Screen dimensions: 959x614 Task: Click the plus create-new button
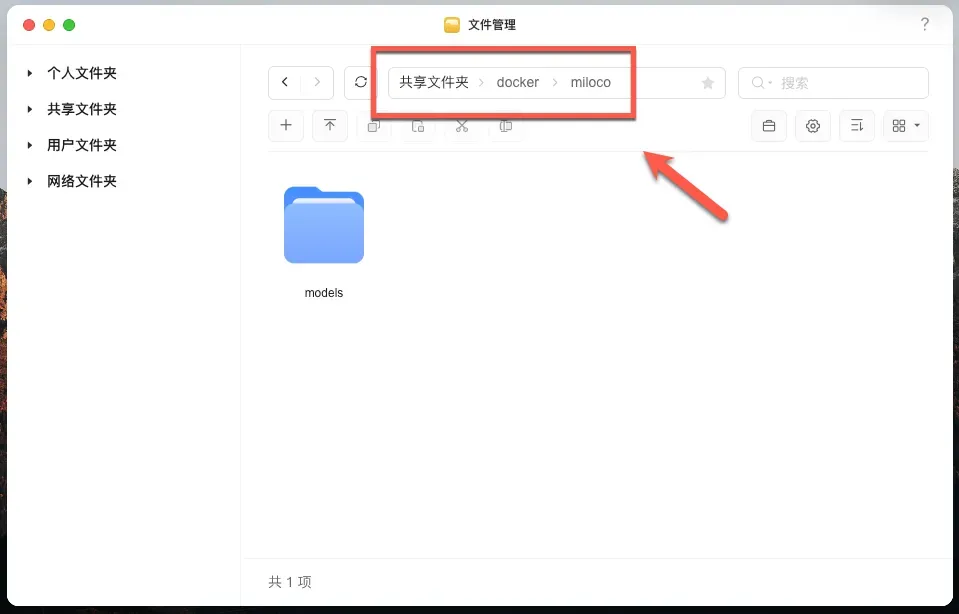tap(286, 126)
